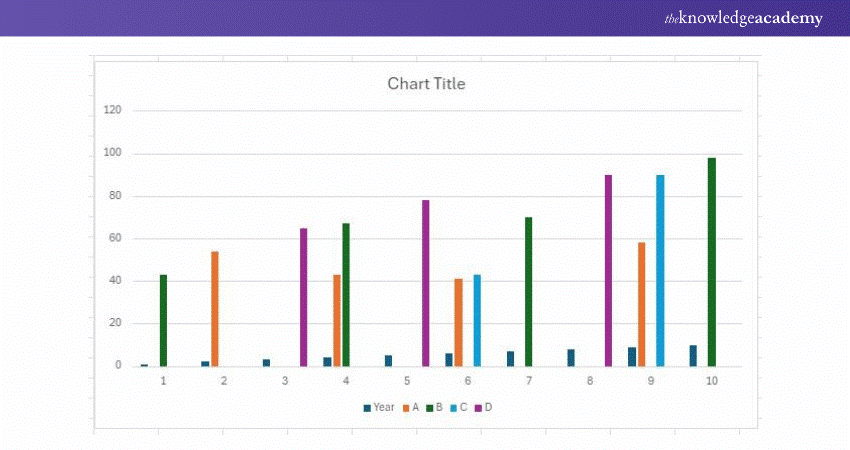Open The Knowledge Academy logo
The width and height of the screenshot is (850, 450).
pyautogui.click(x=744, y=18)
